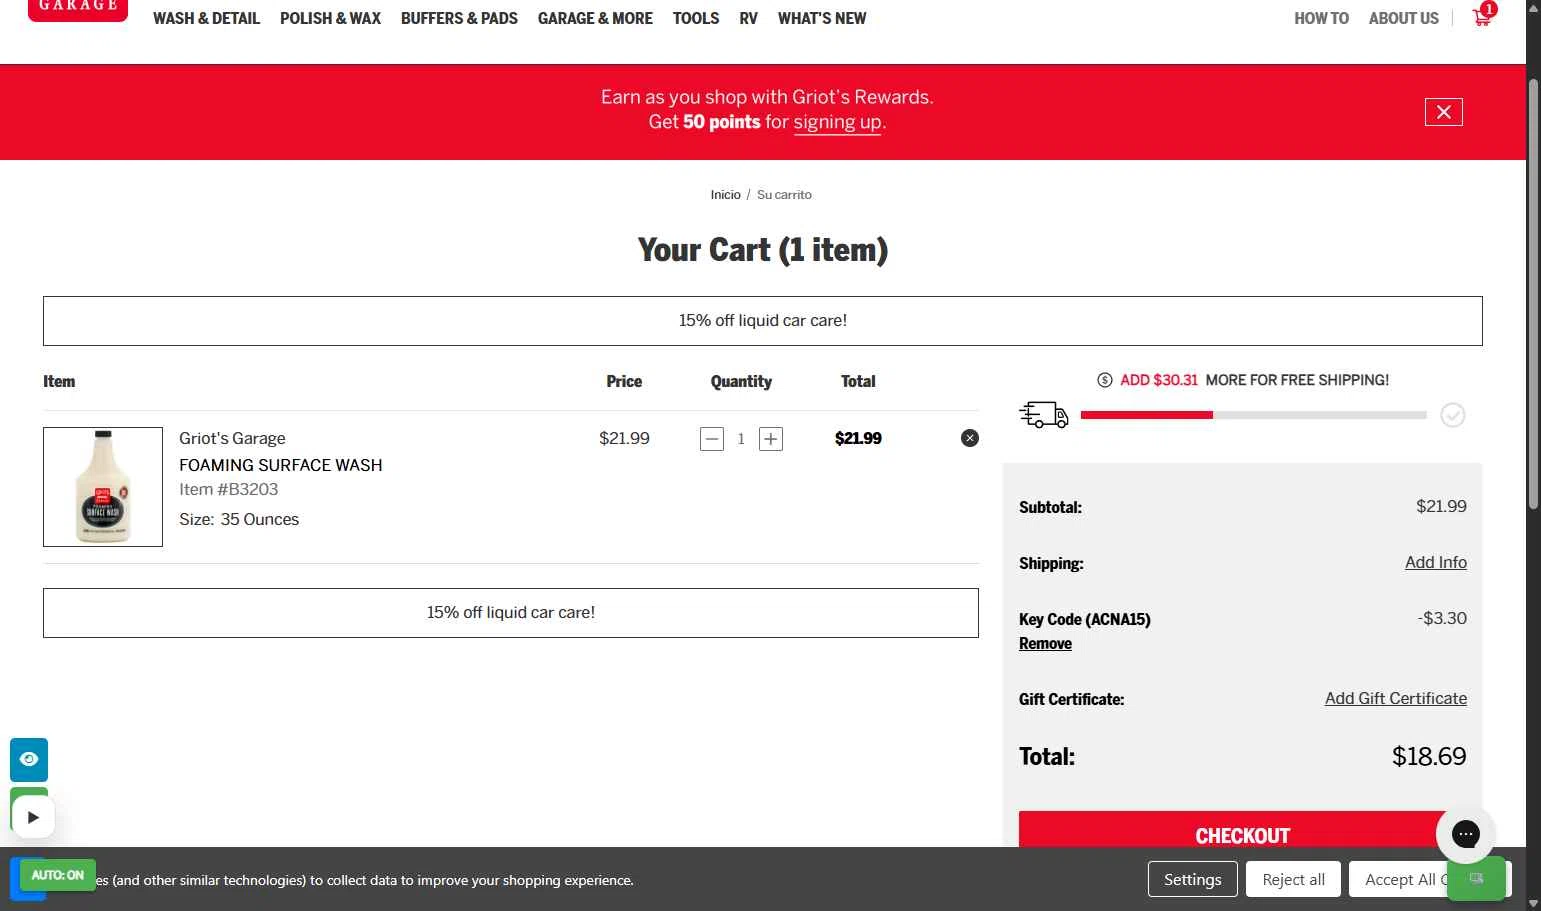Increase quantity with the plus button

(771, 439)
